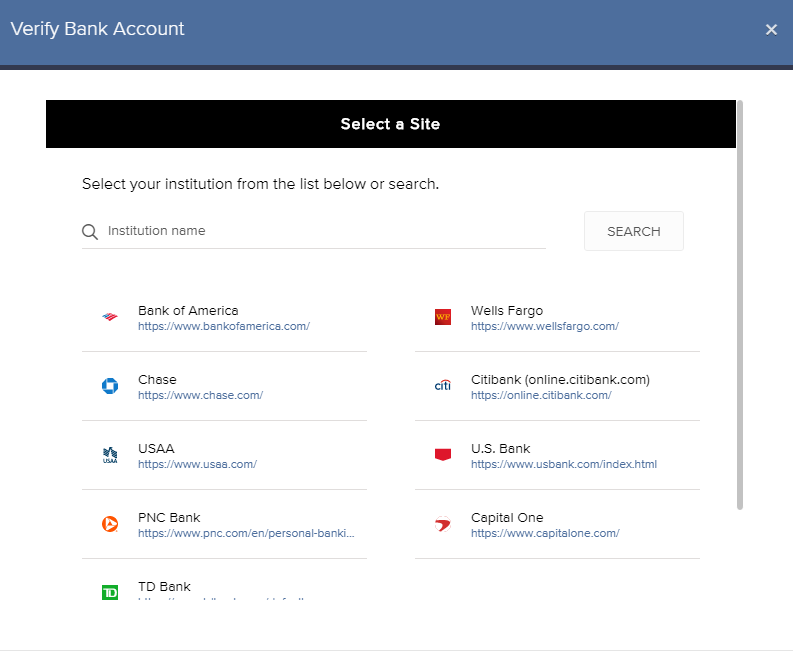793x651 pixels.
Task: Select the Wells Fargo name text
Action: coord(507,311)
